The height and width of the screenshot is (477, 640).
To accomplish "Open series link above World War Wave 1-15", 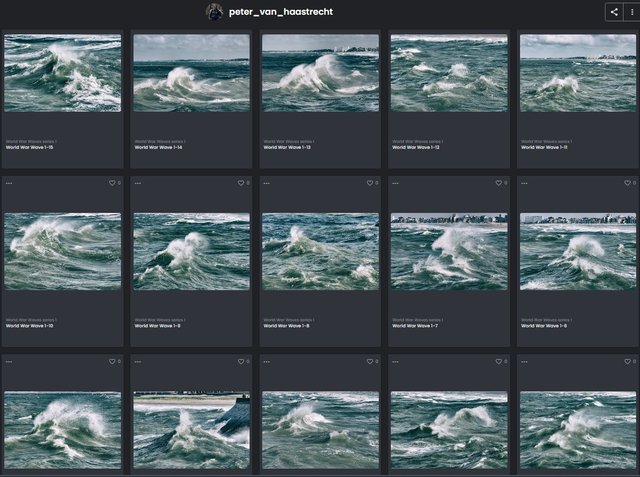I will (31, 142).
